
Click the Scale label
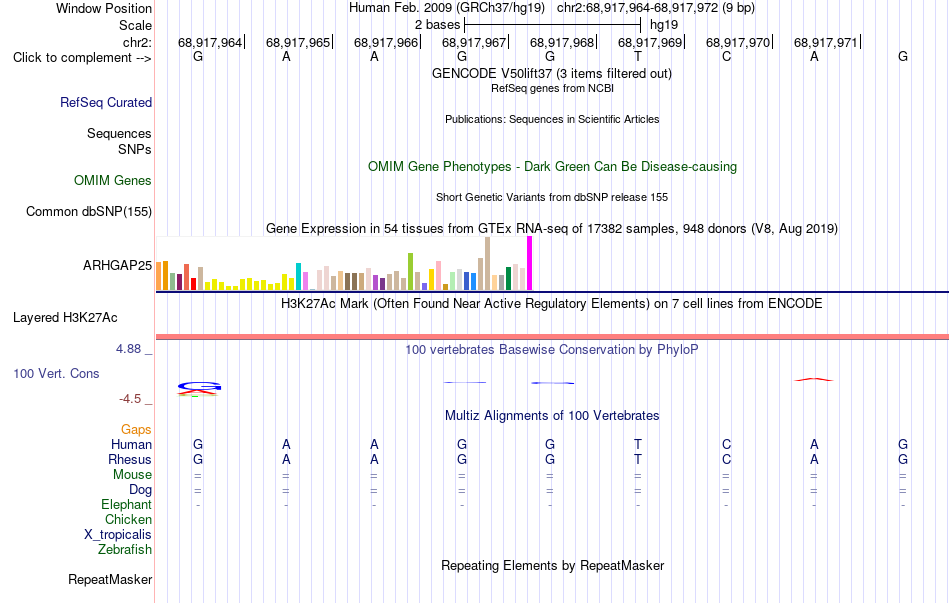(x=136, y=25)
